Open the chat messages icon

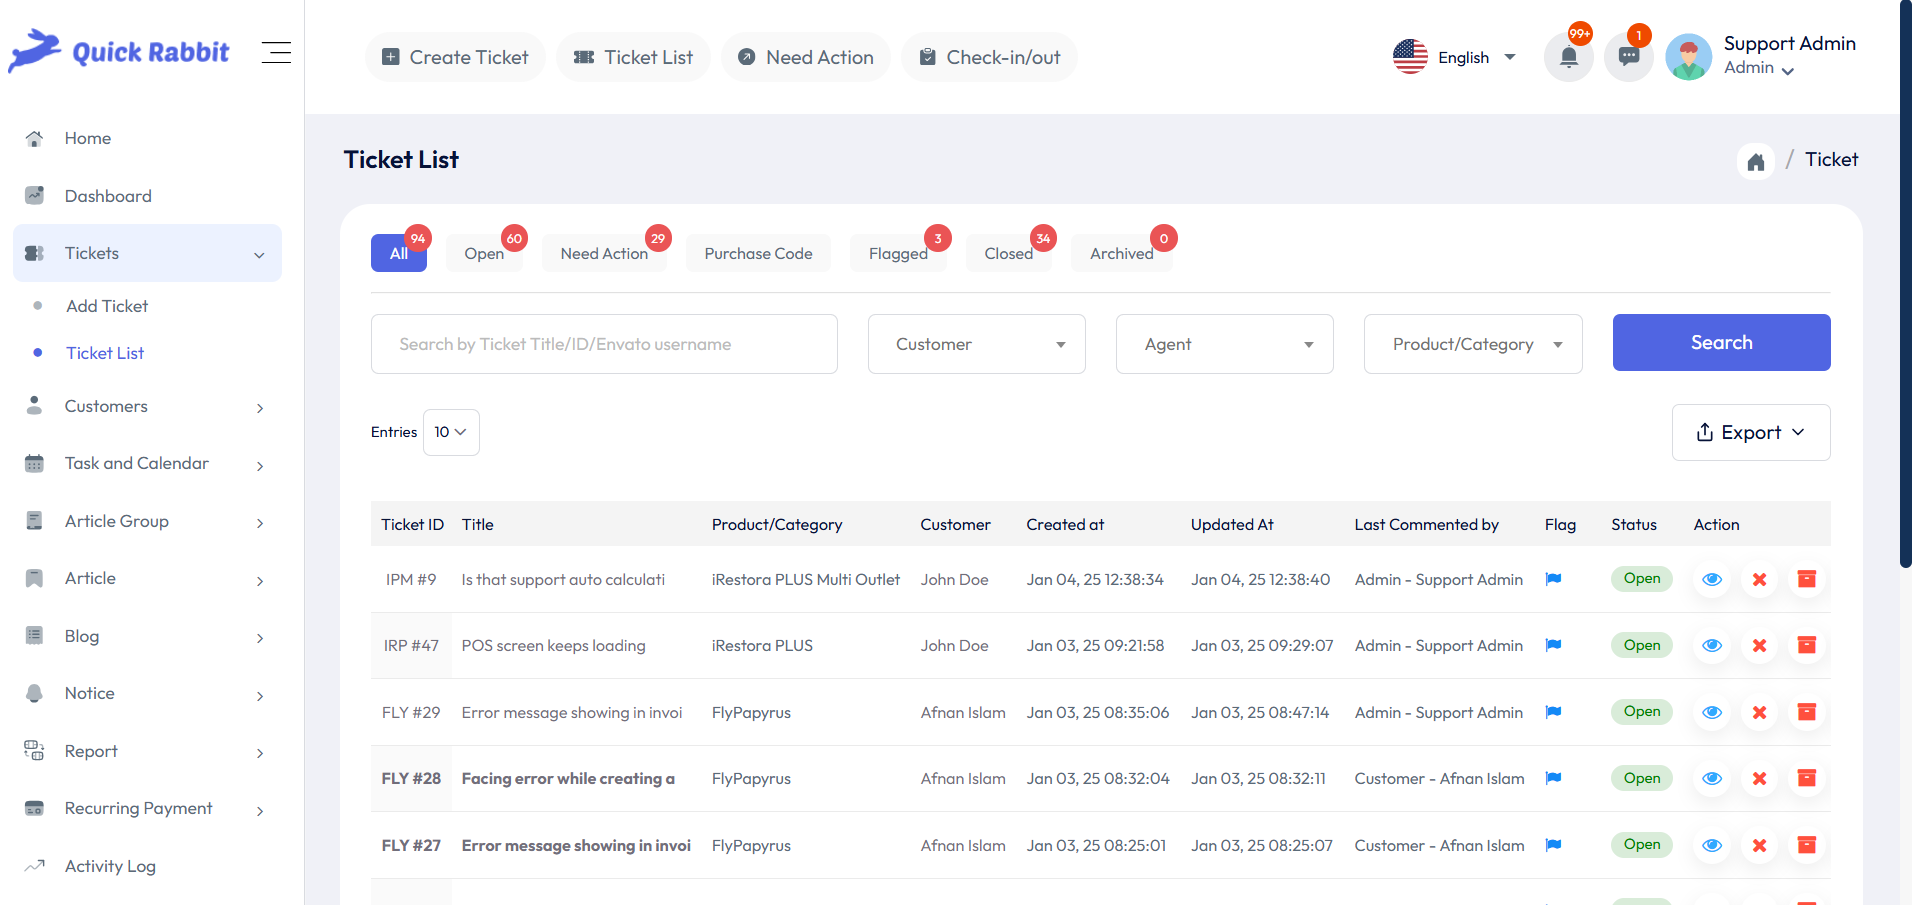click(x=1628, y=57)
